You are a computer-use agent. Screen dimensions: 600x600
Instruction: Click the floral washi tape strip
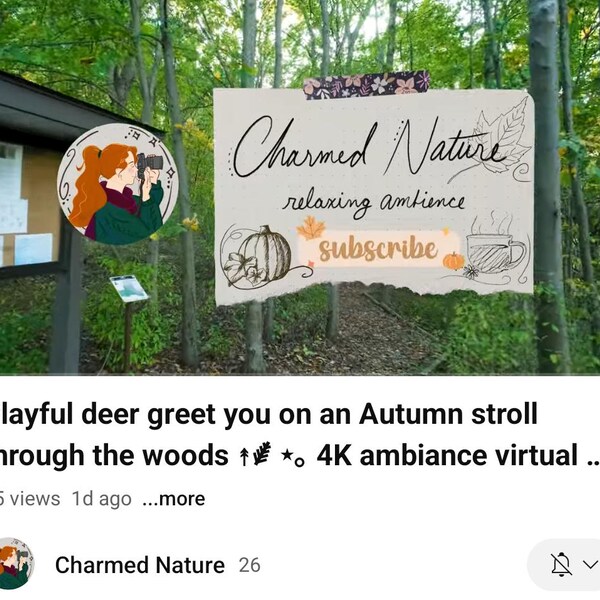(x=367, y=85)
